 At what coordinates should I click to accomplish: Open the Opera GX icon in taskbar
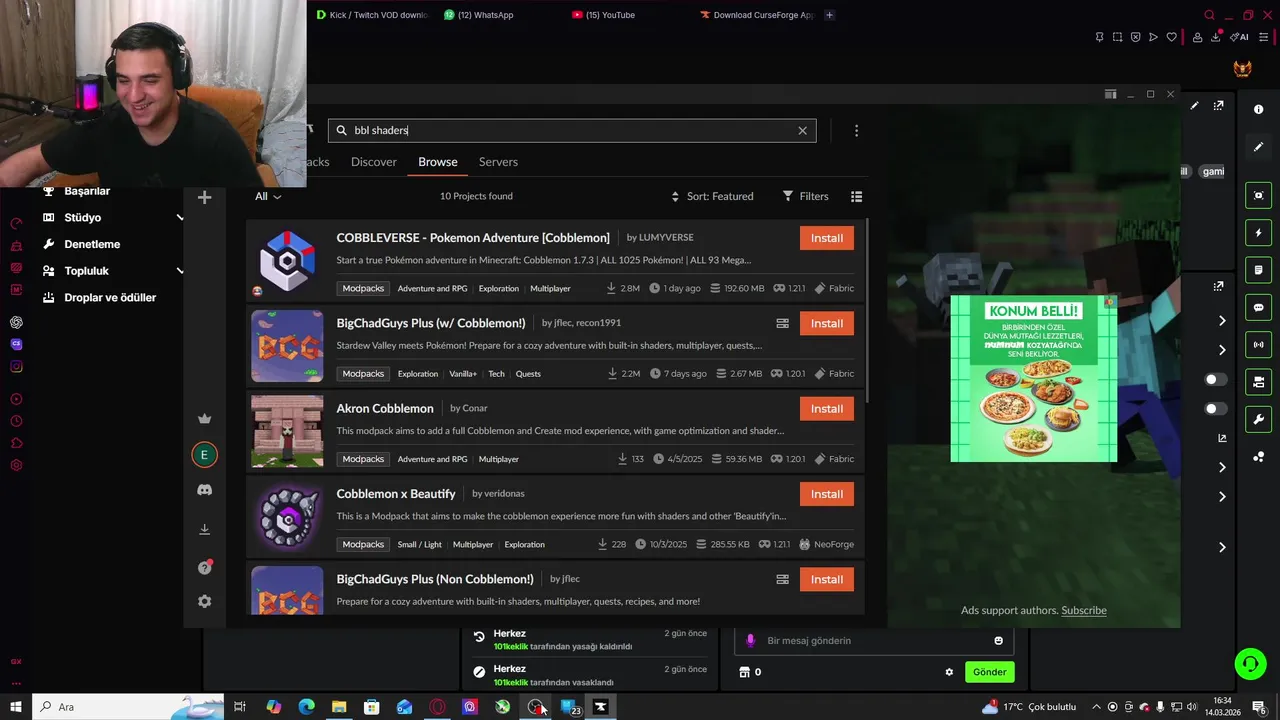(x=437, y=707)
